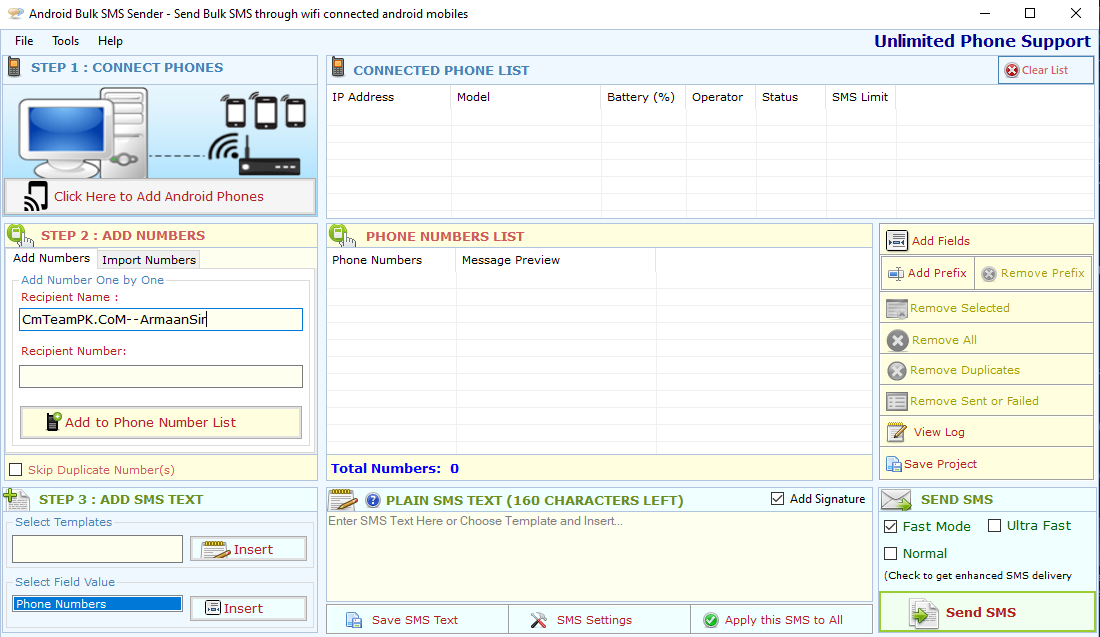Click the SMS text entry area
This screenshot has height=637, width=1100.
tap(599, 557)
